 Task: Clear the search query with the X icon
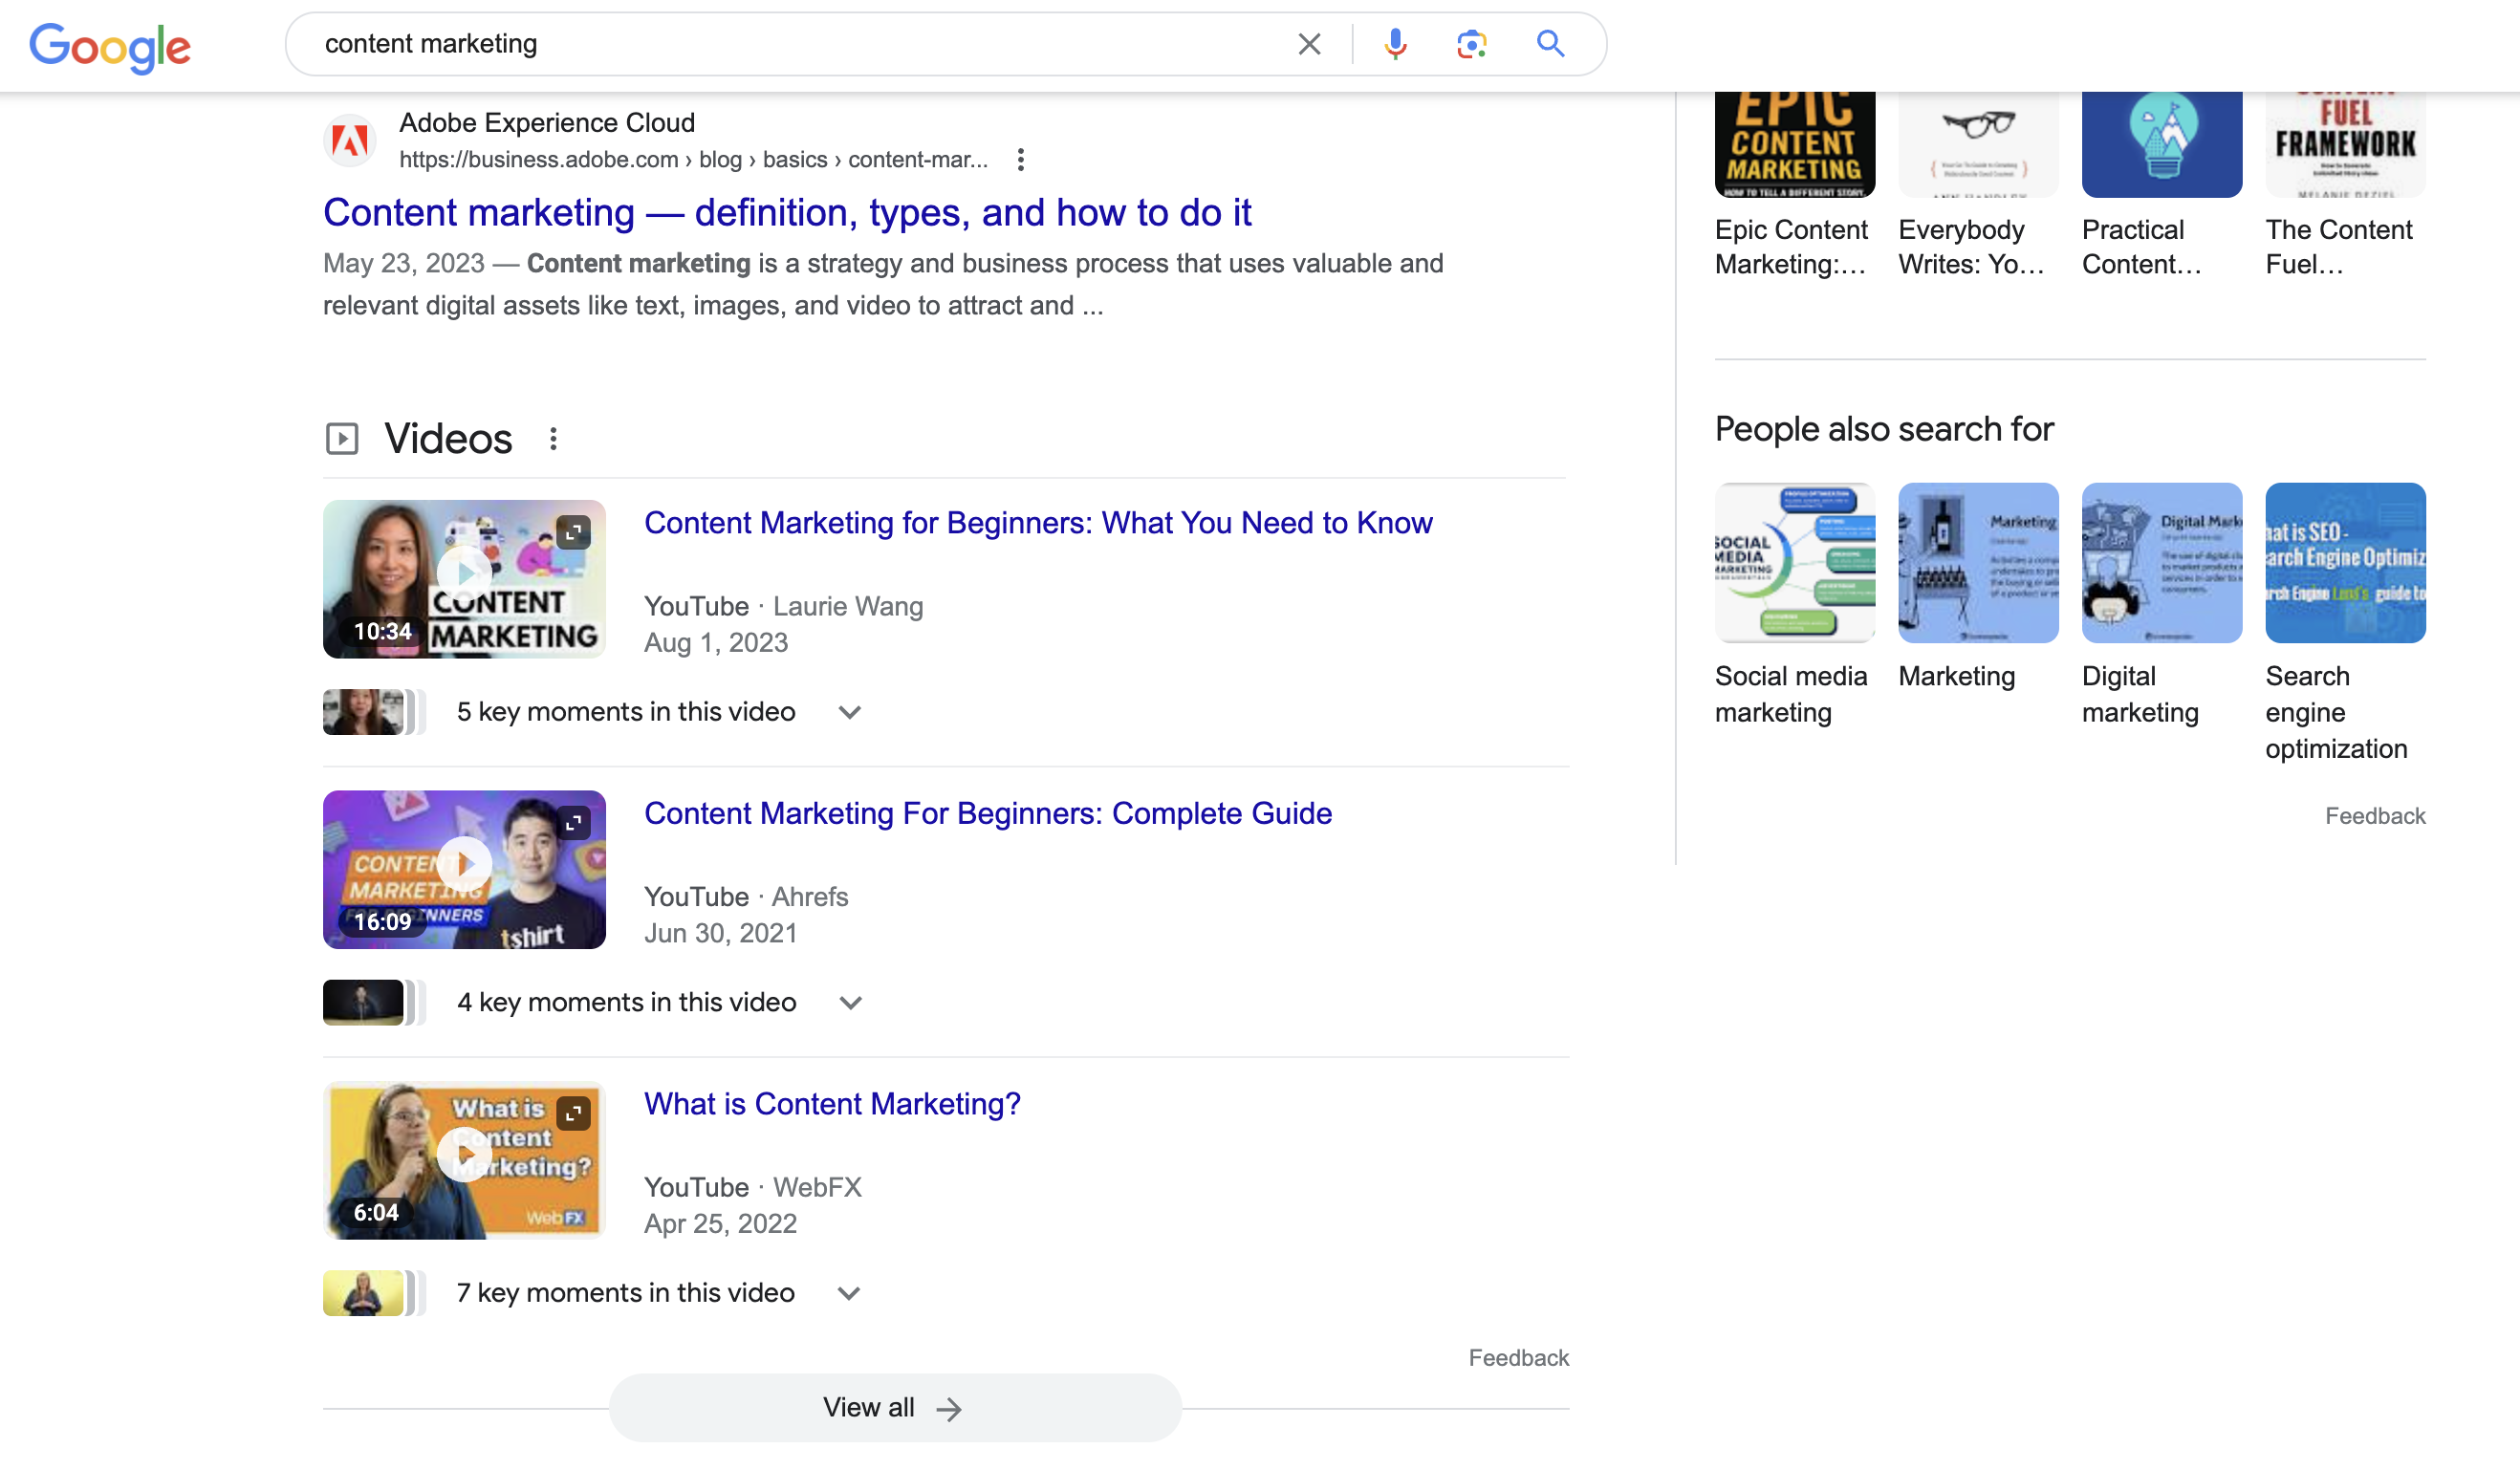(x=1308, y=44)
